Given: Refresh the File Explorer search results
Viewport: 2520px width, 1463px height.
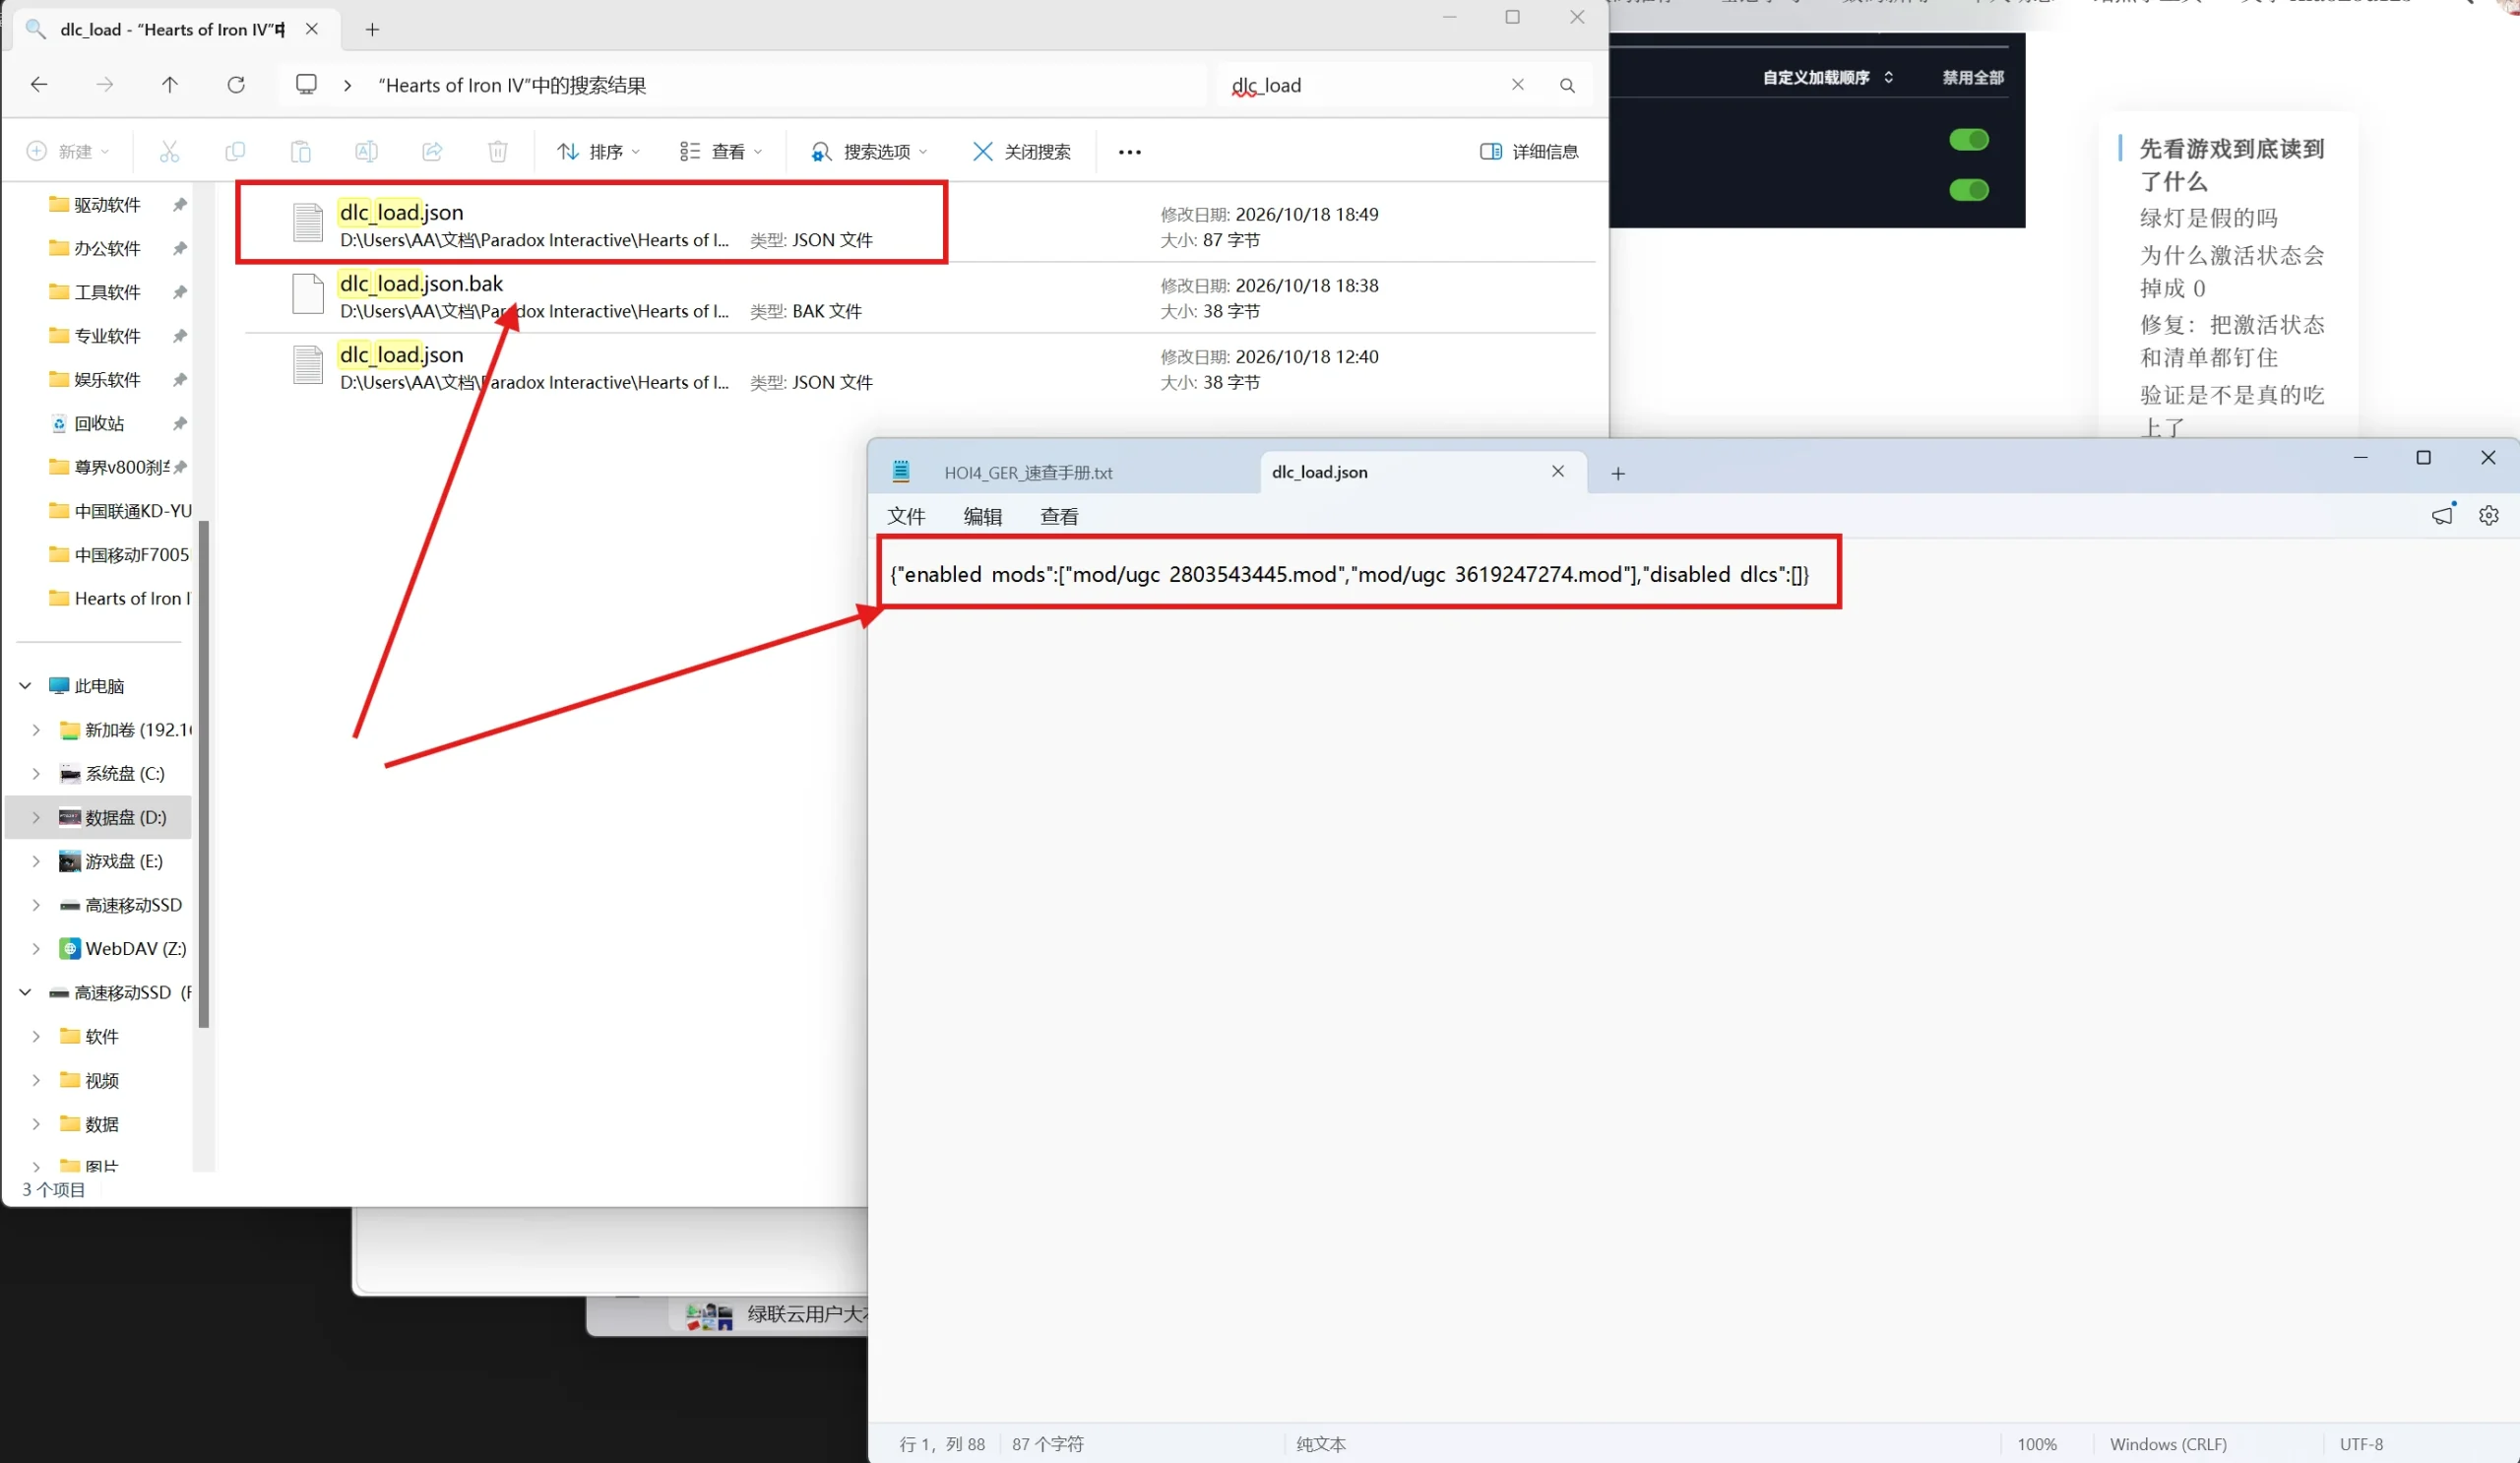Looking at the screenshot, I should pos(236,85).
